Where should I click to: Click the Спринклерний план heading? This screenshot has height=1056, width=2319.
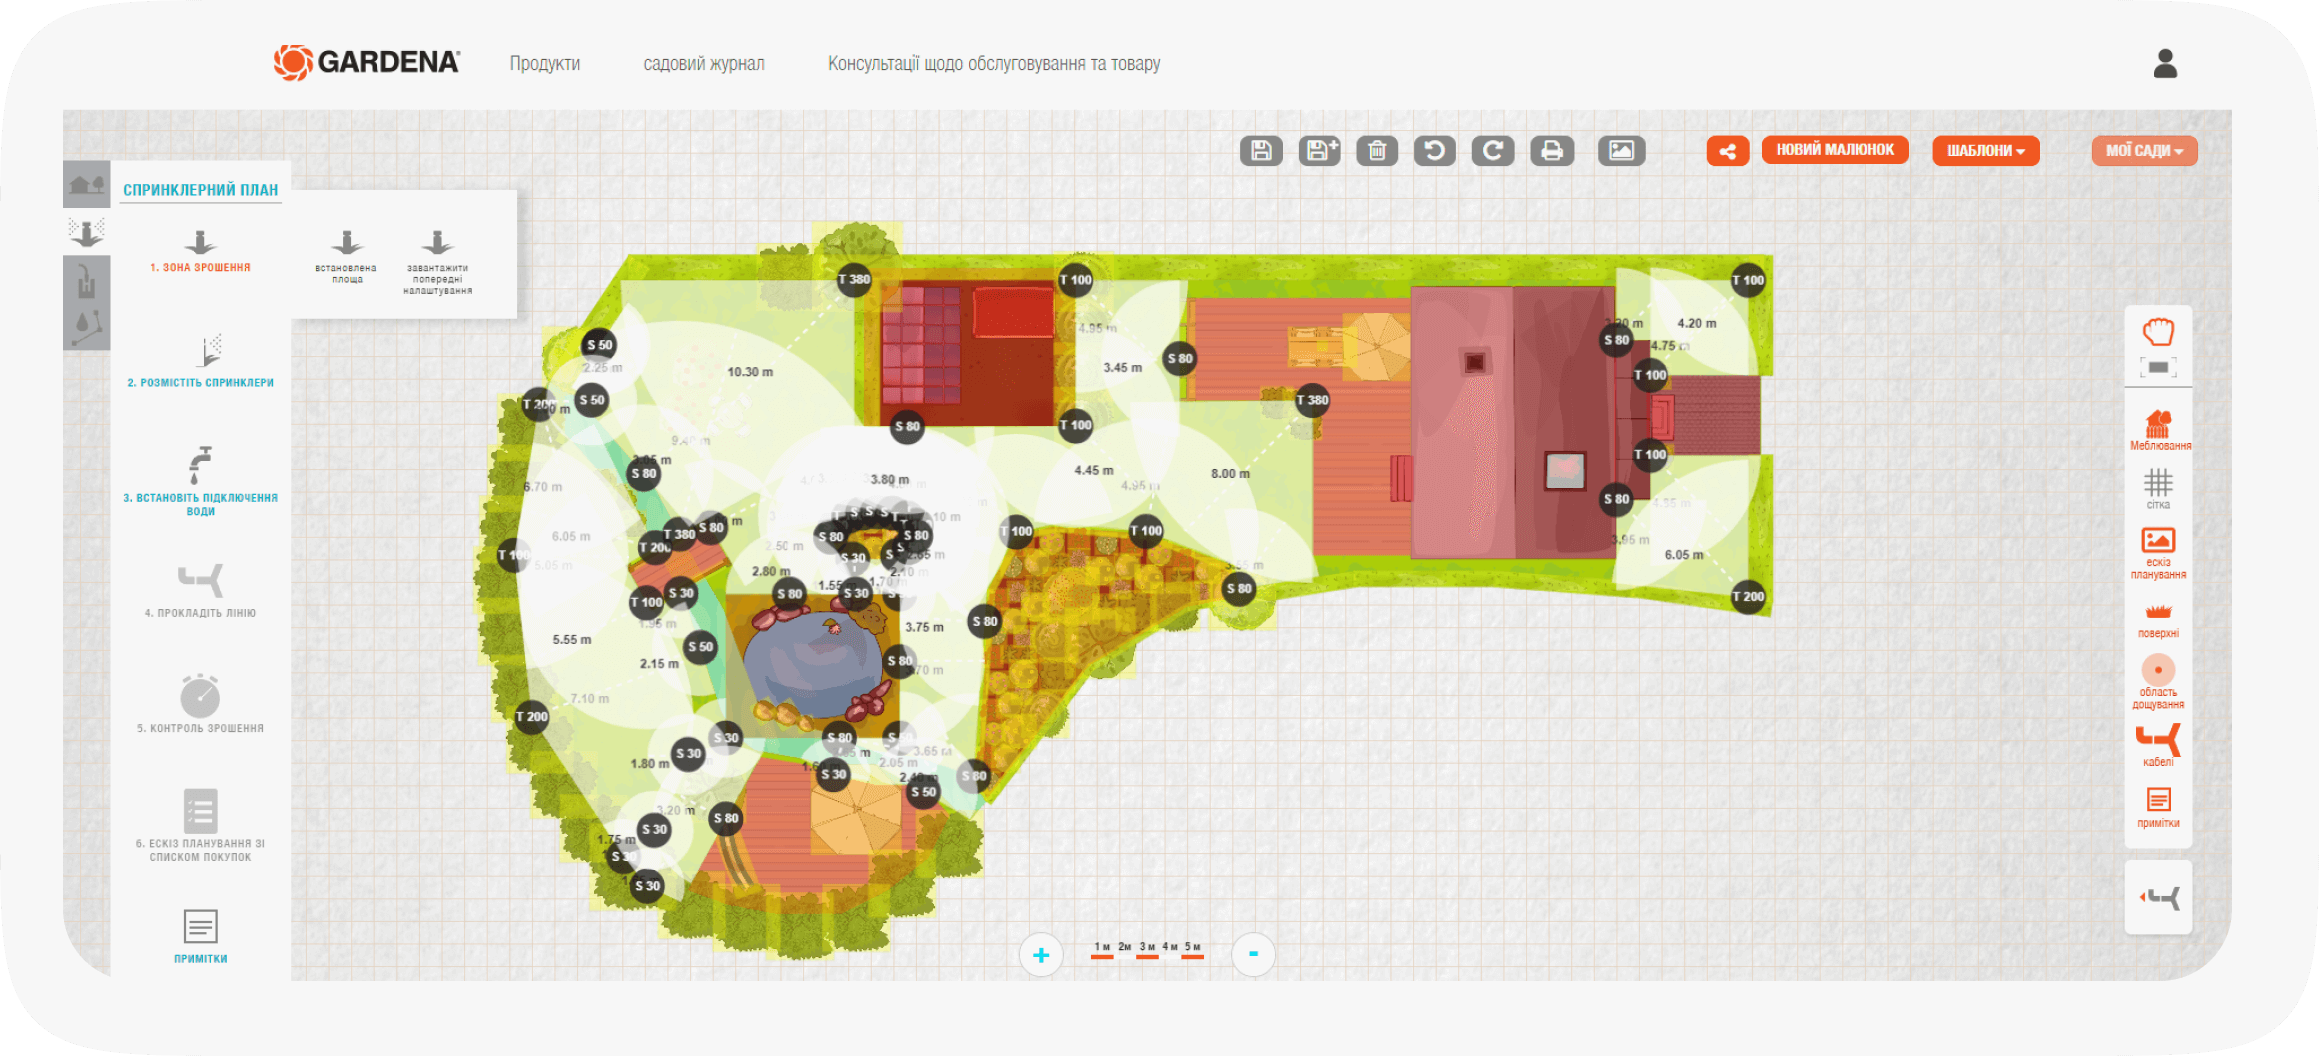tap(200, 189)
